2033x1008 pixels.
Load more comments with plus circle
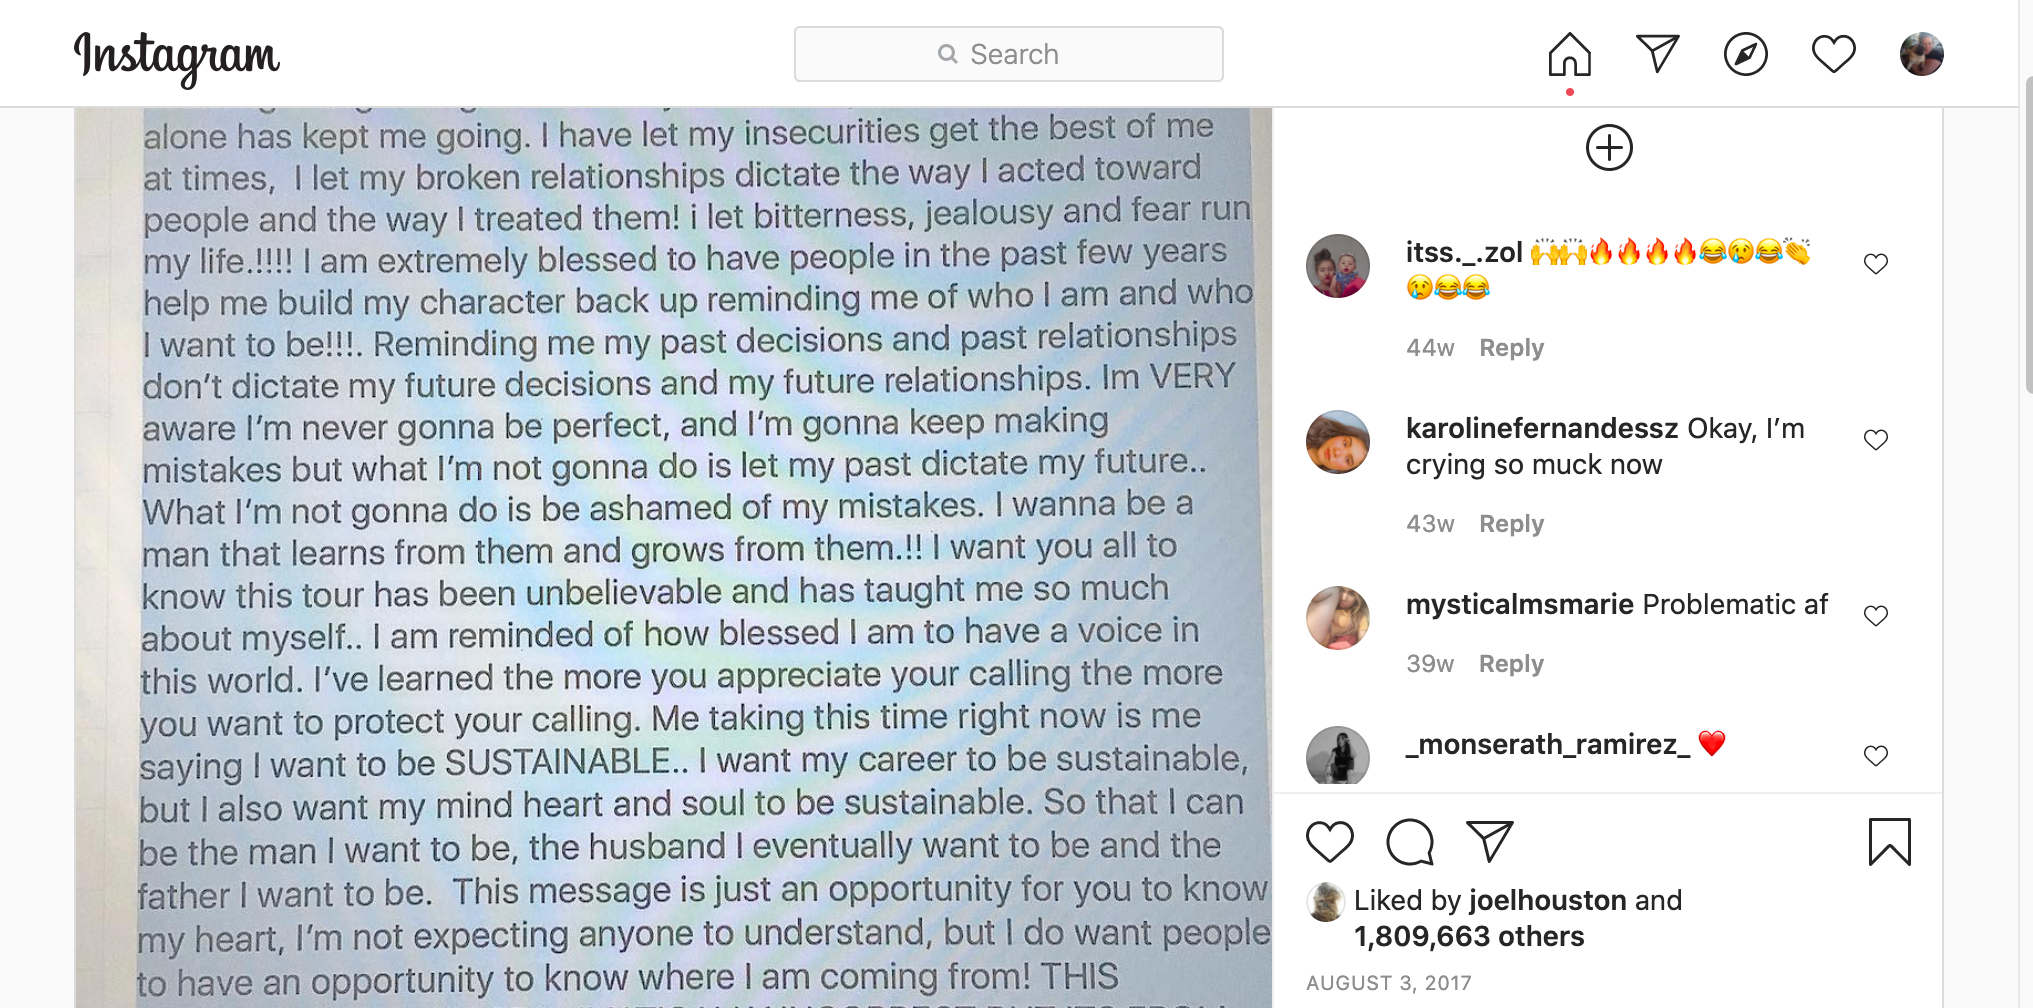point(1609,148)
